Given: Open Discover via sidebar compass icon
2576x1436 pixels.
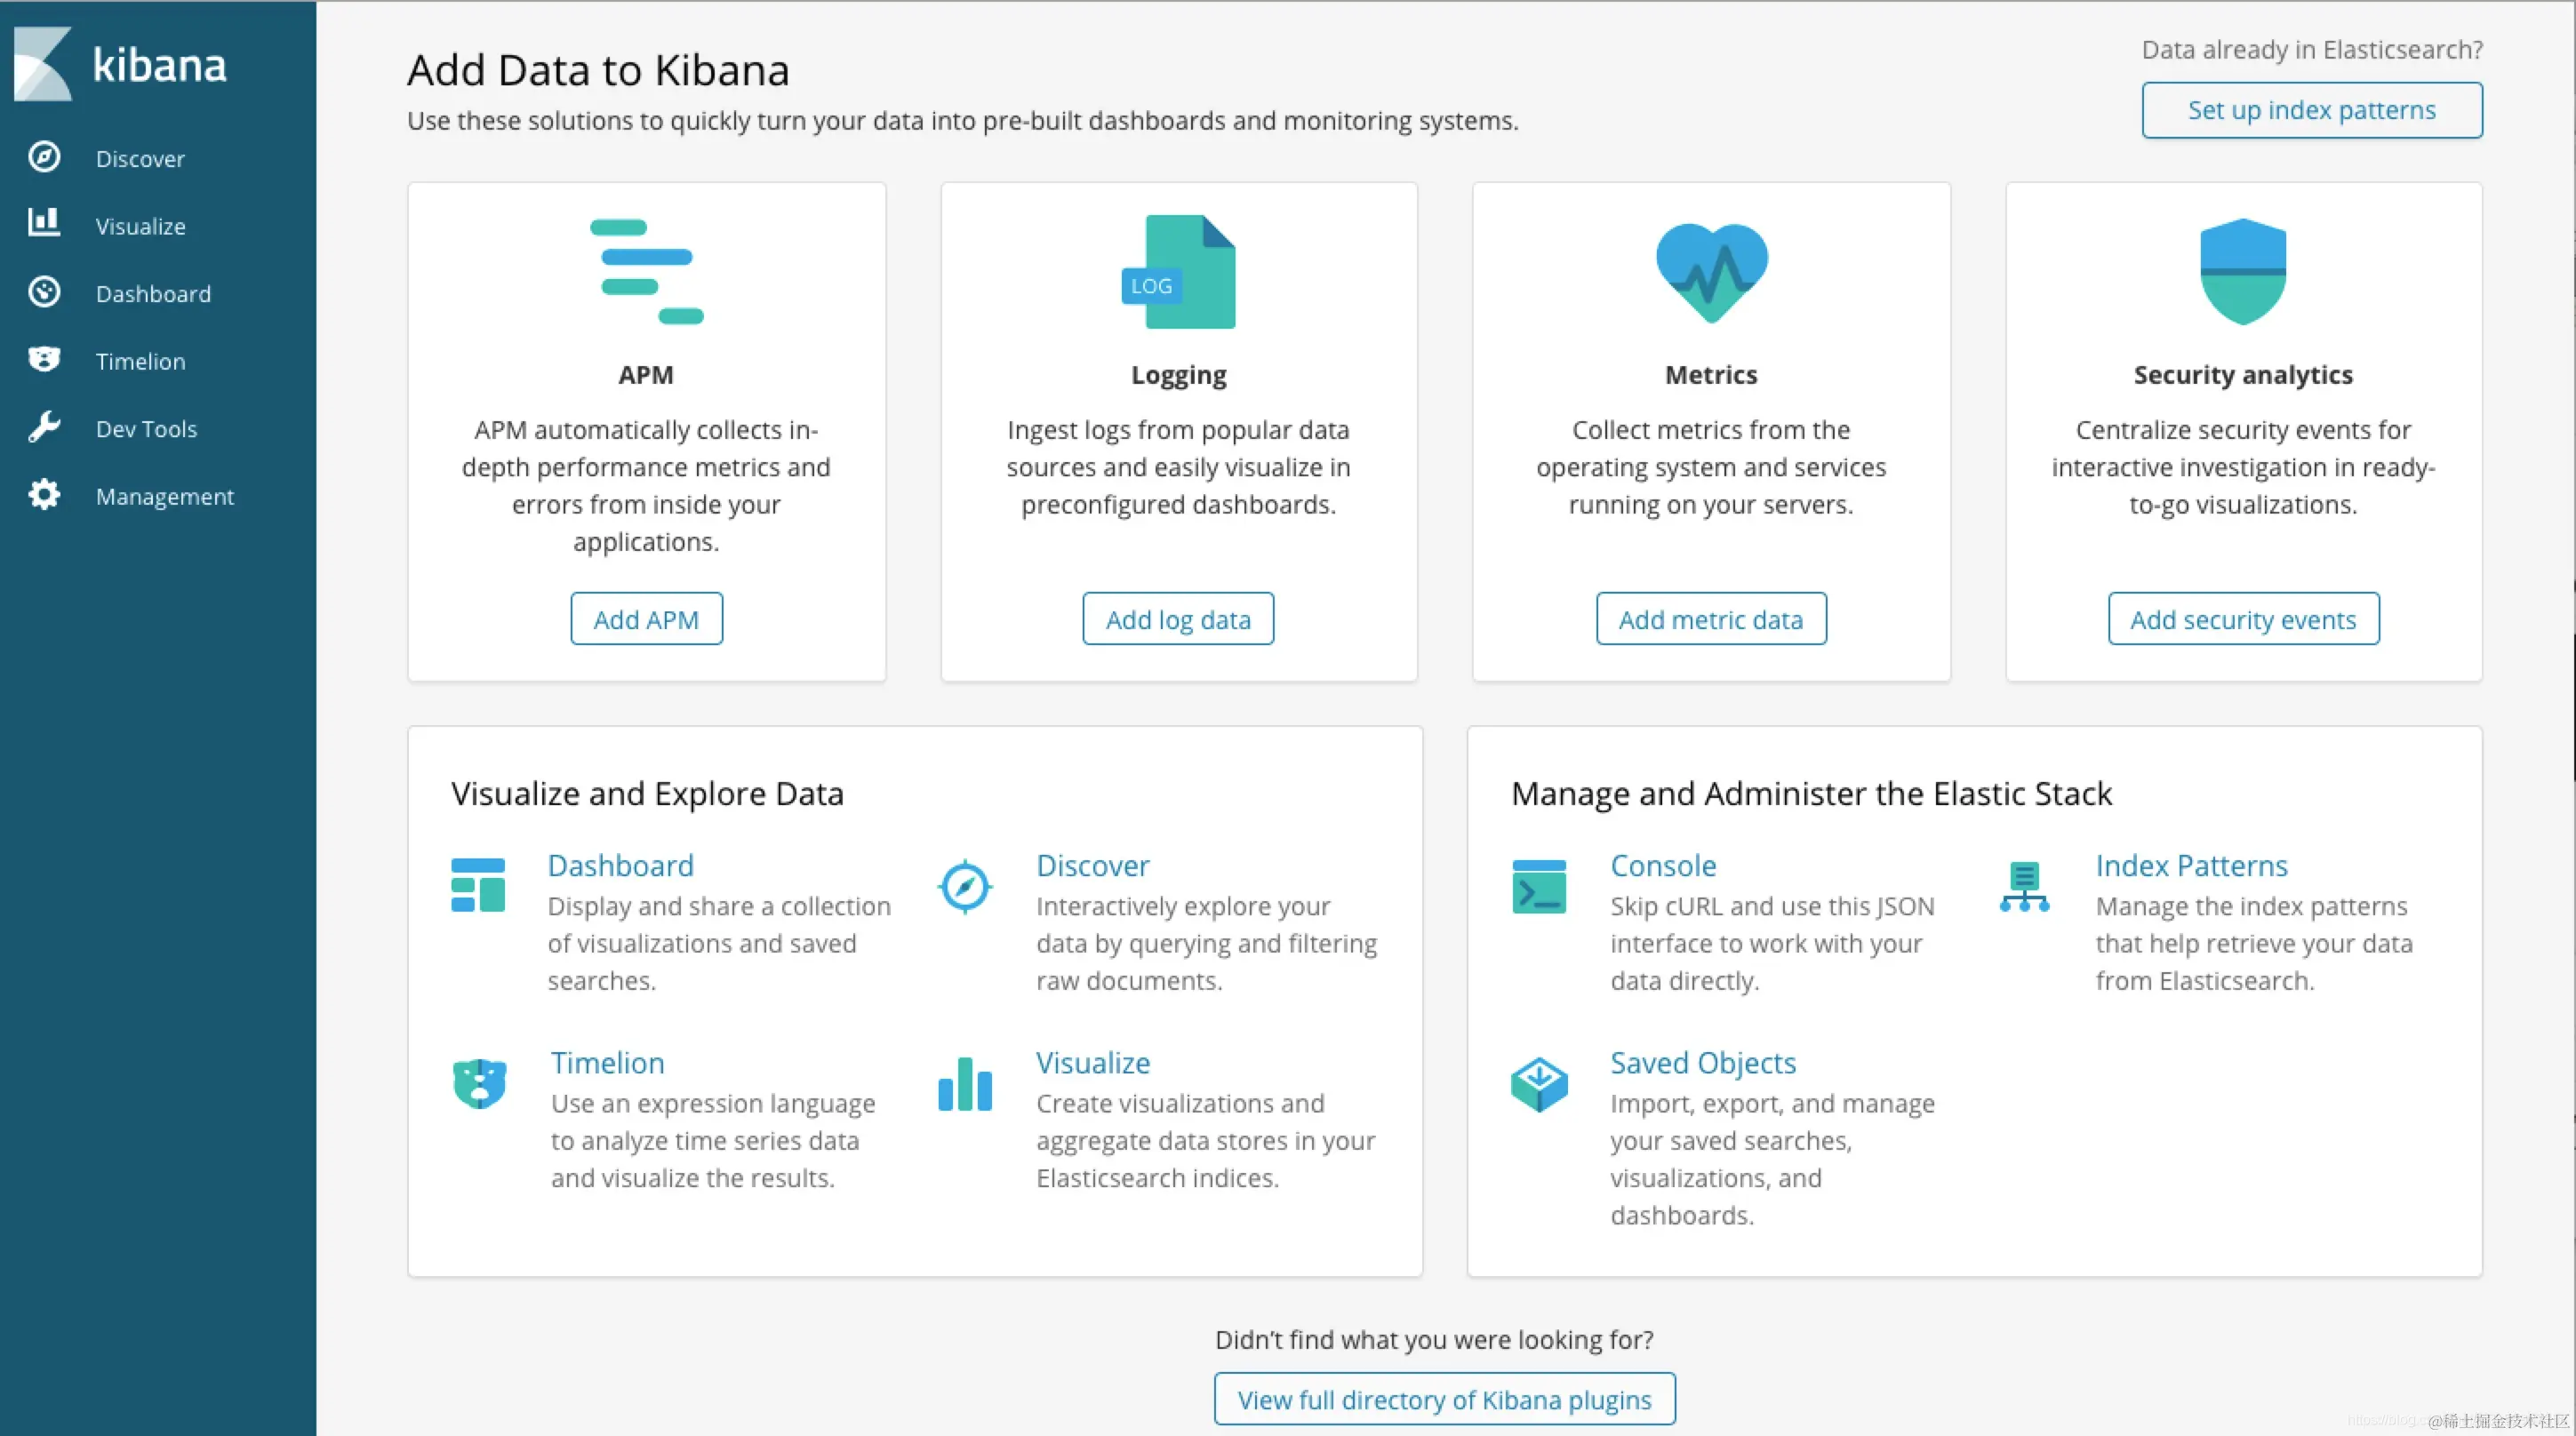Looking at the screenshot, I should [x=44, y=157].
